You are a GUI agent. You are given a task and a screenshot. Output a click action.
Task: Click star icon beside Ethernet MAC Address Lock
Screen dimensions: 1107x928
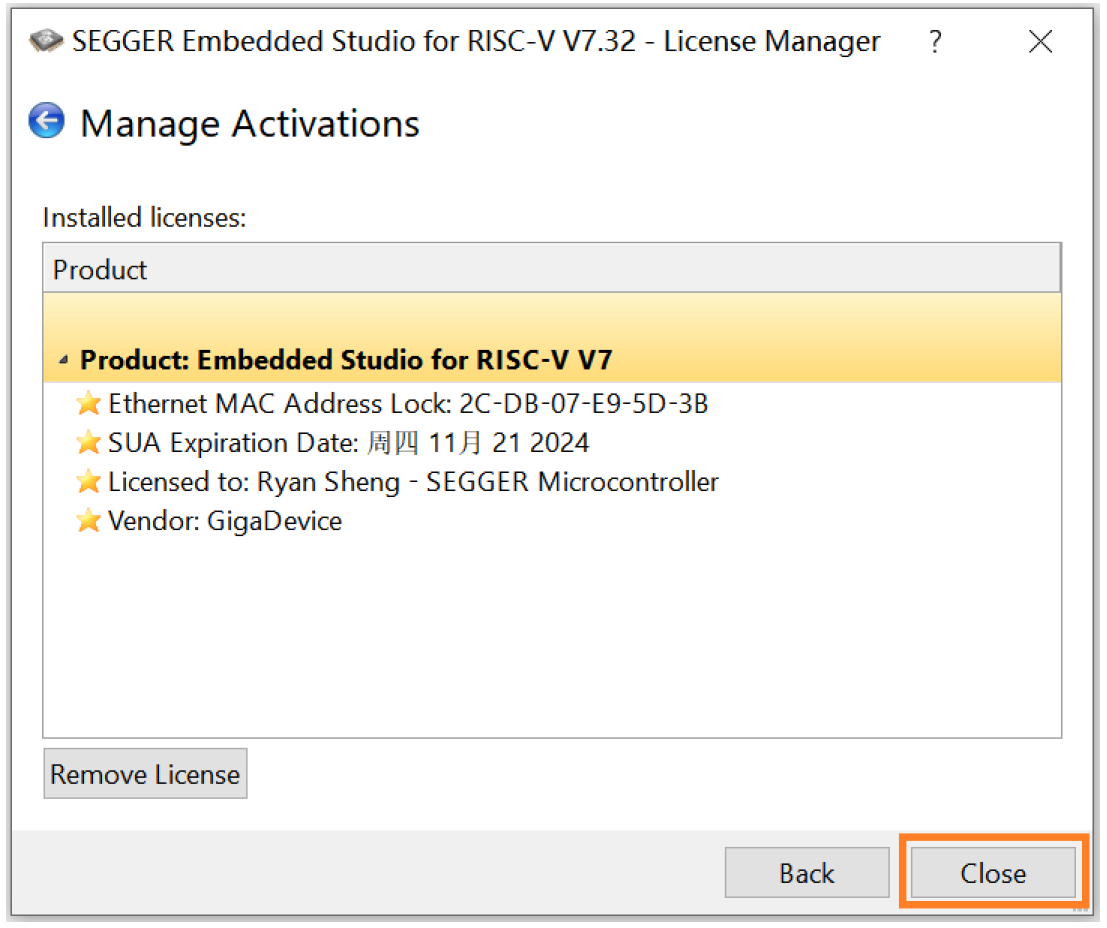pyautogui.click(x=89, y=404)
